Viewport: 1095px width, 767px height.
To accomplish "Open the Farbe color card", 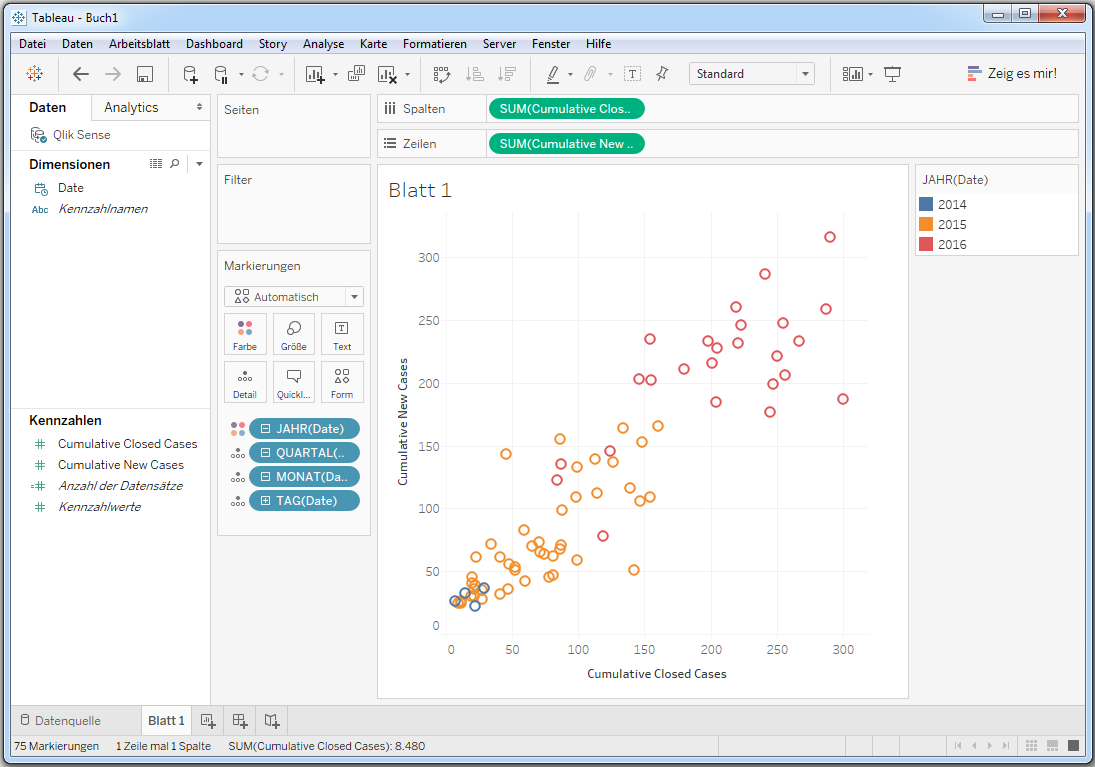I will [x=244, y=334].
